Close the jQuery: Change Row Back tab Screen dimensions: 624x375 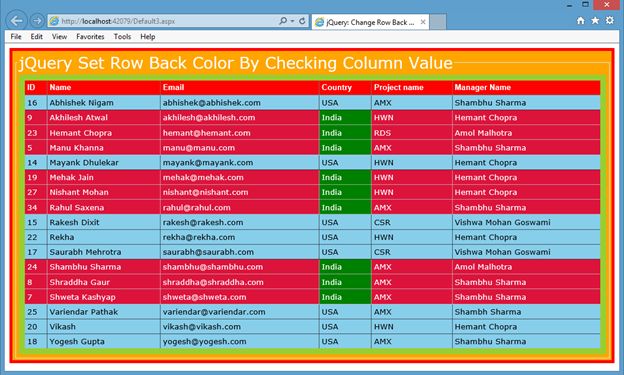[x=423, y=22]
